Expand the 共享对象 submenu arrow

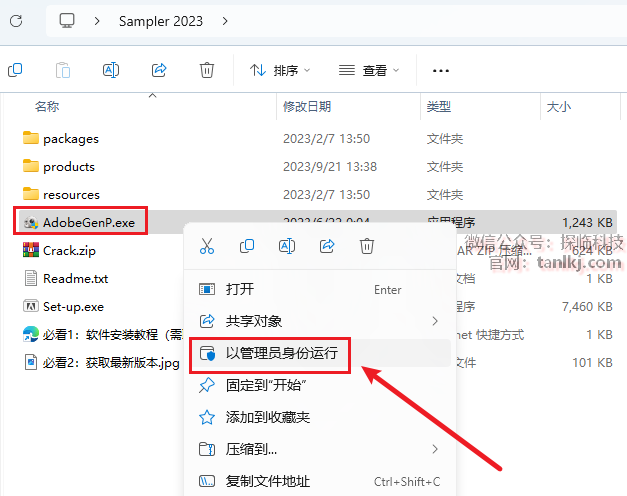pos(435,321)
